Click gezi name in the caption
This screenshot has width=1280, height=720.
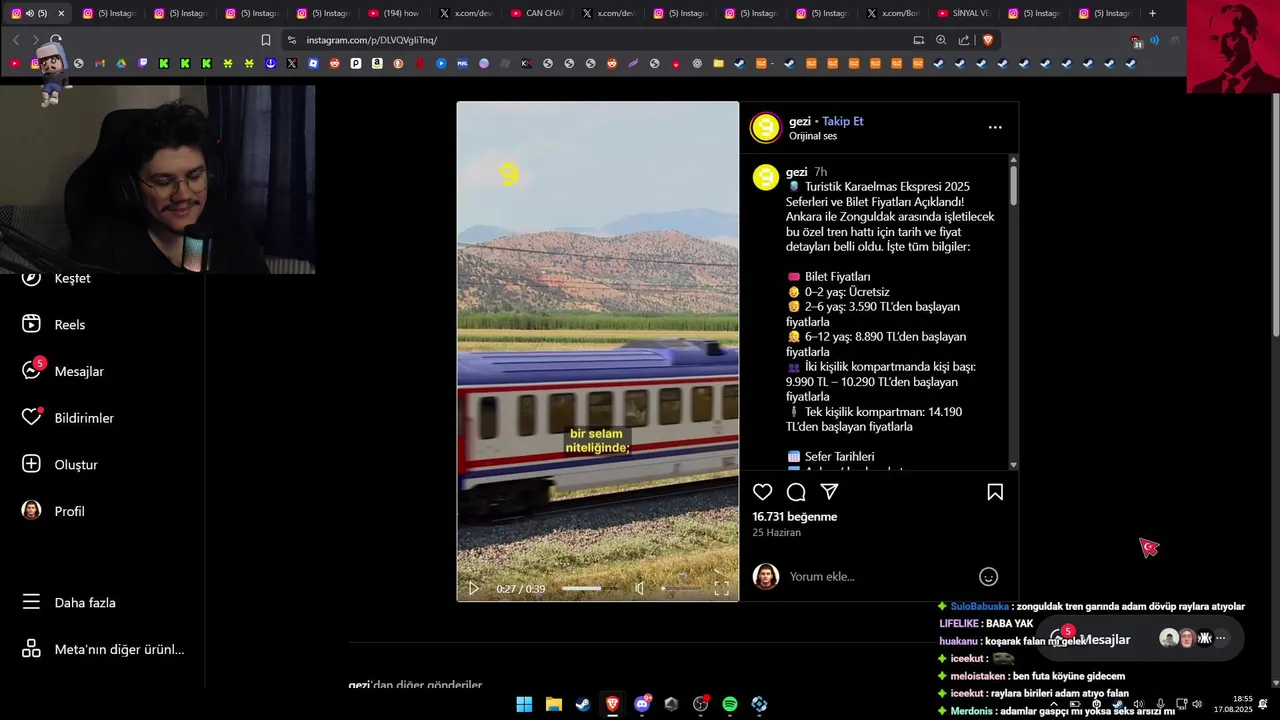(x=797, y=172)
